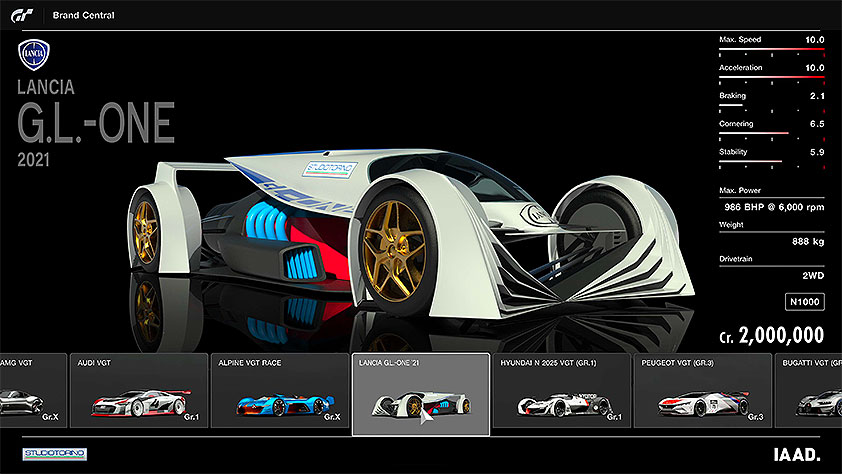Click the Acceleration rating bar
The height and width of the screenshot is (474, 842).
click(x=772, y=77)
